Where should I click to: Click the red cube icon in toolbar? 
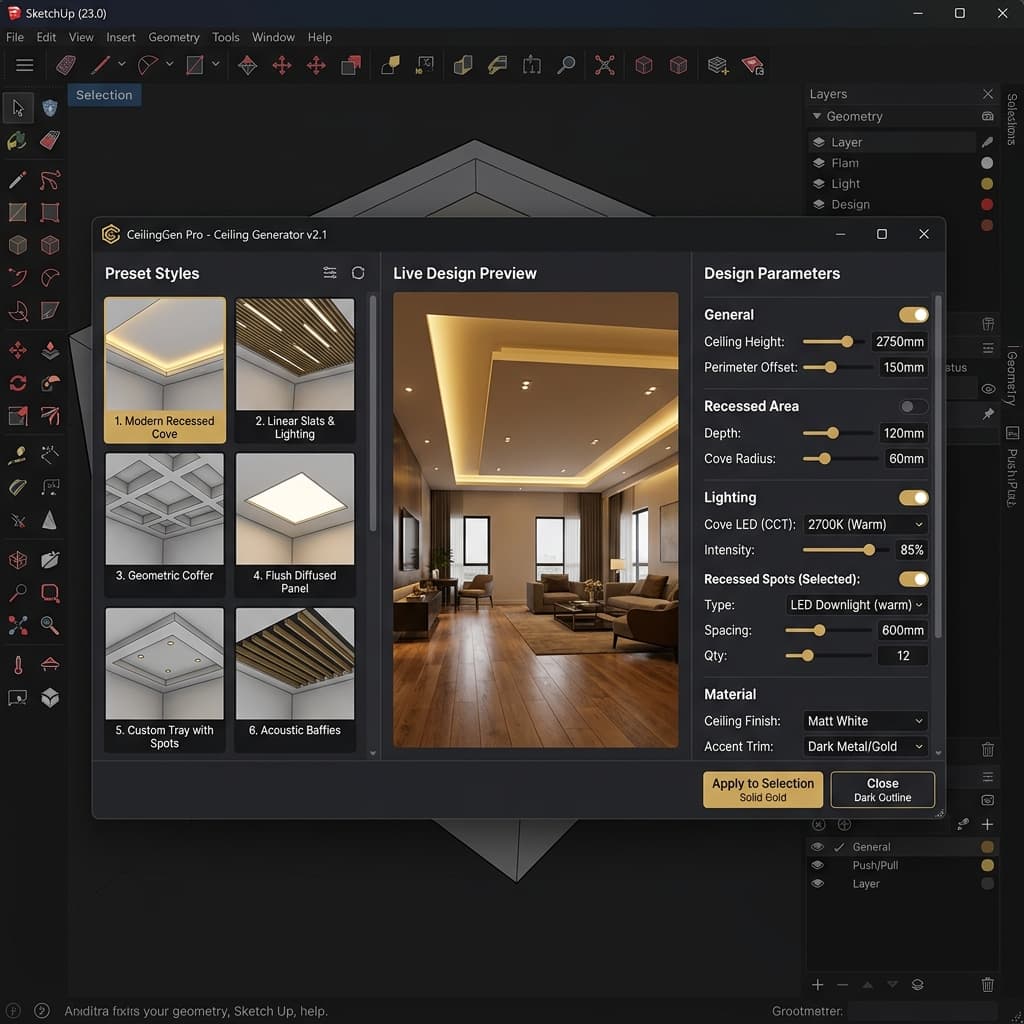click(644, 65)
